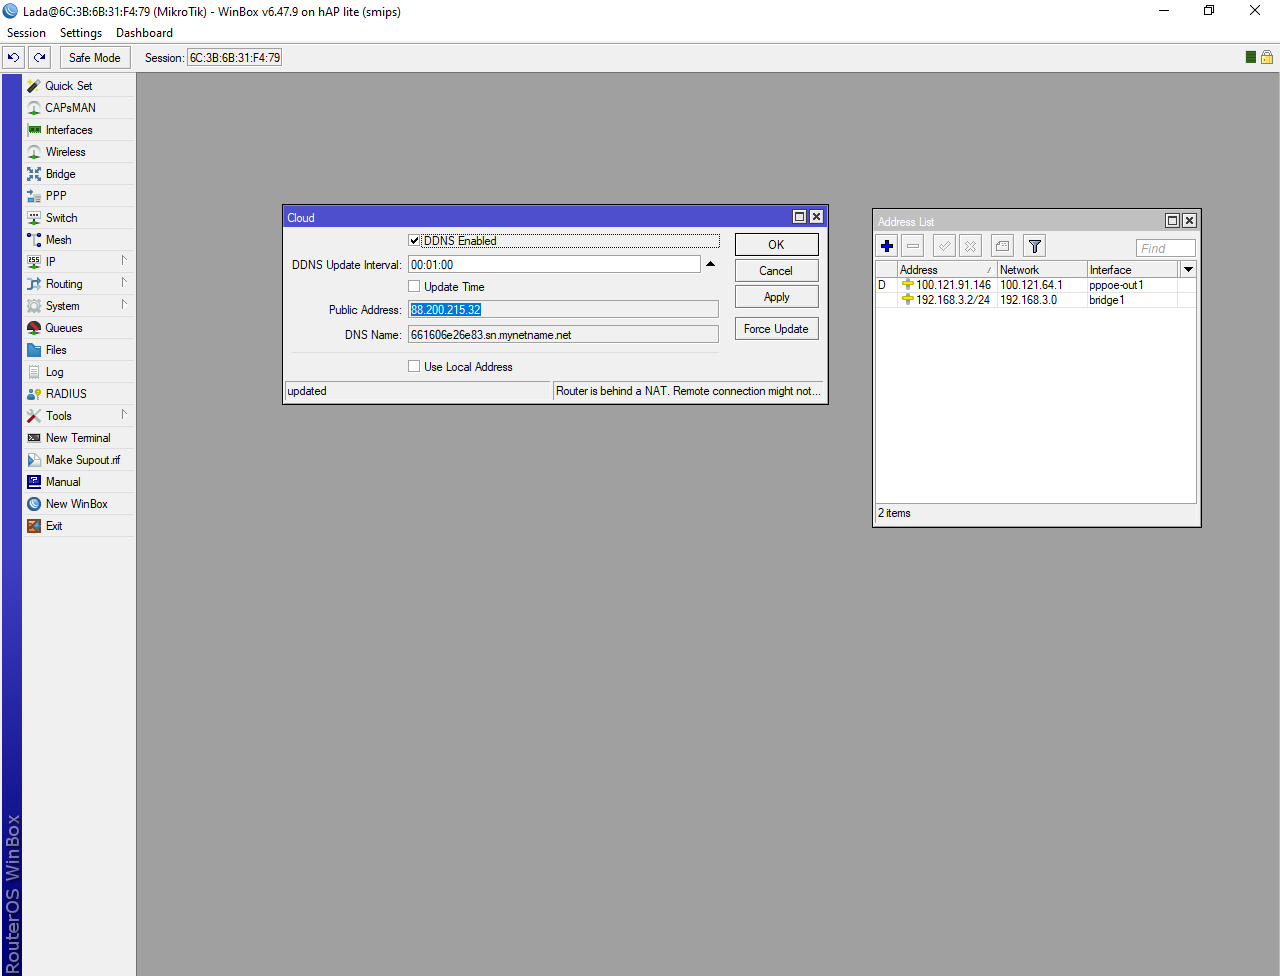Image resolution: width=1280 pixels, height=976 pixels.
Task: Click OK in Cloud dialog
Action: coord(777,245)
